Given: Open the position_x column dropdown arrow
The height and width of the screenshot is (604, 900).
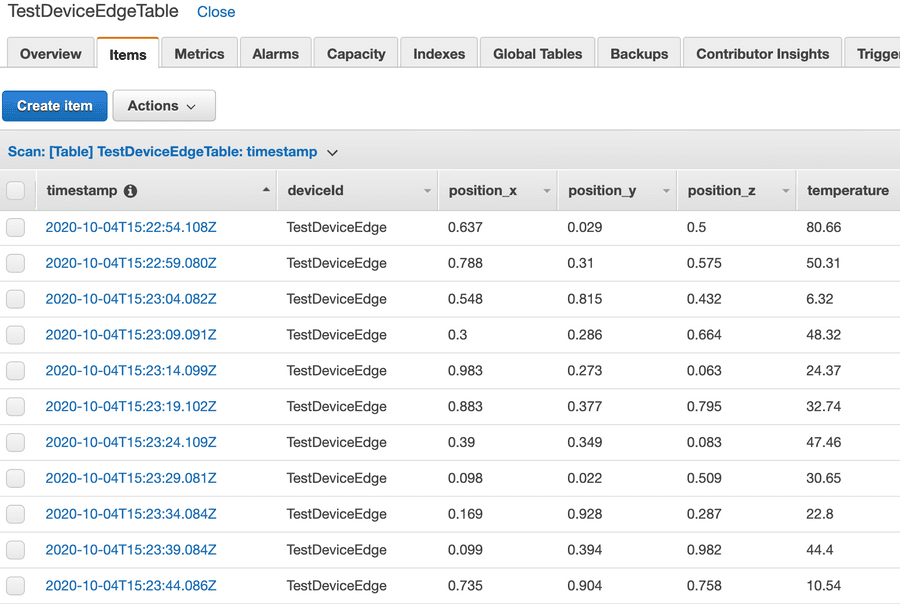Looking at the screenshot, I should coord(546,191).
